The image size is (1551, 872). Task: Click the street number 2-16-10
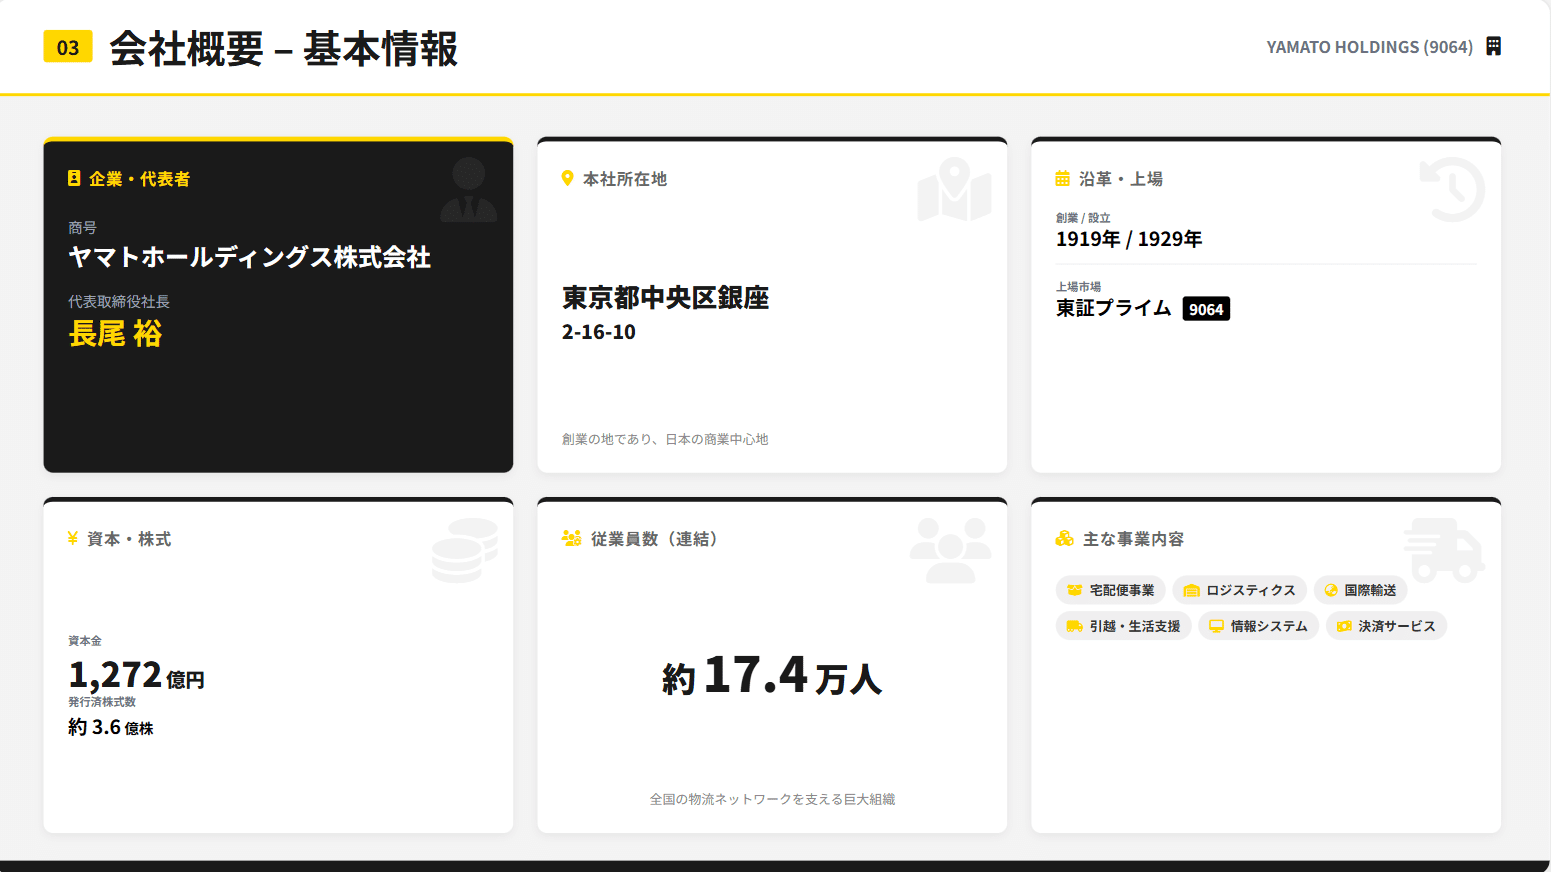pyautogui.click(x=598, y=332)
